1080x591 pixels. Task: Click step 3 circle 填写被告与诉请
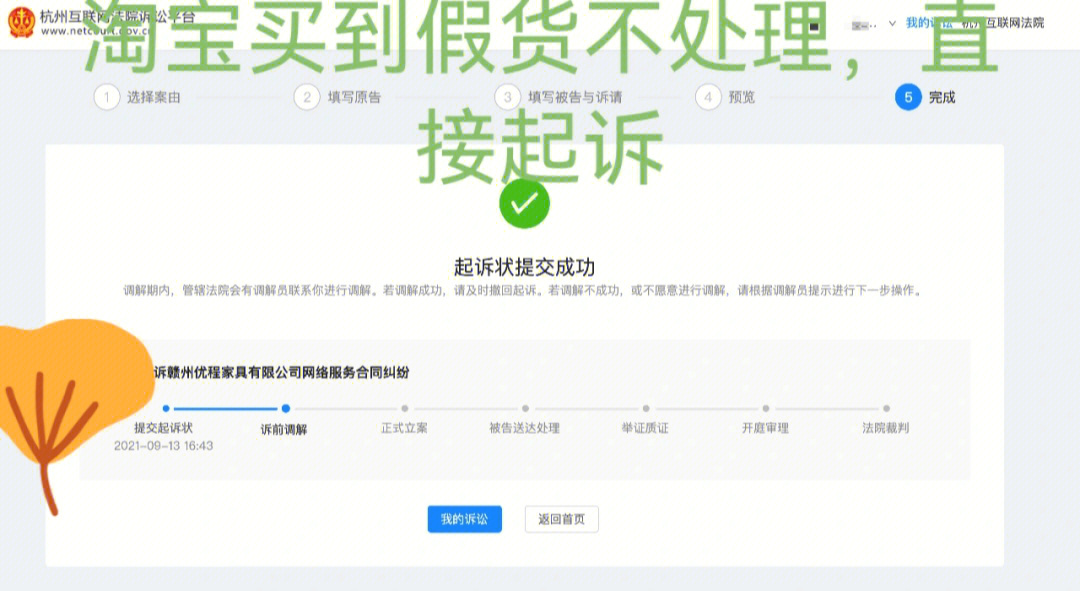coord(508,97)
